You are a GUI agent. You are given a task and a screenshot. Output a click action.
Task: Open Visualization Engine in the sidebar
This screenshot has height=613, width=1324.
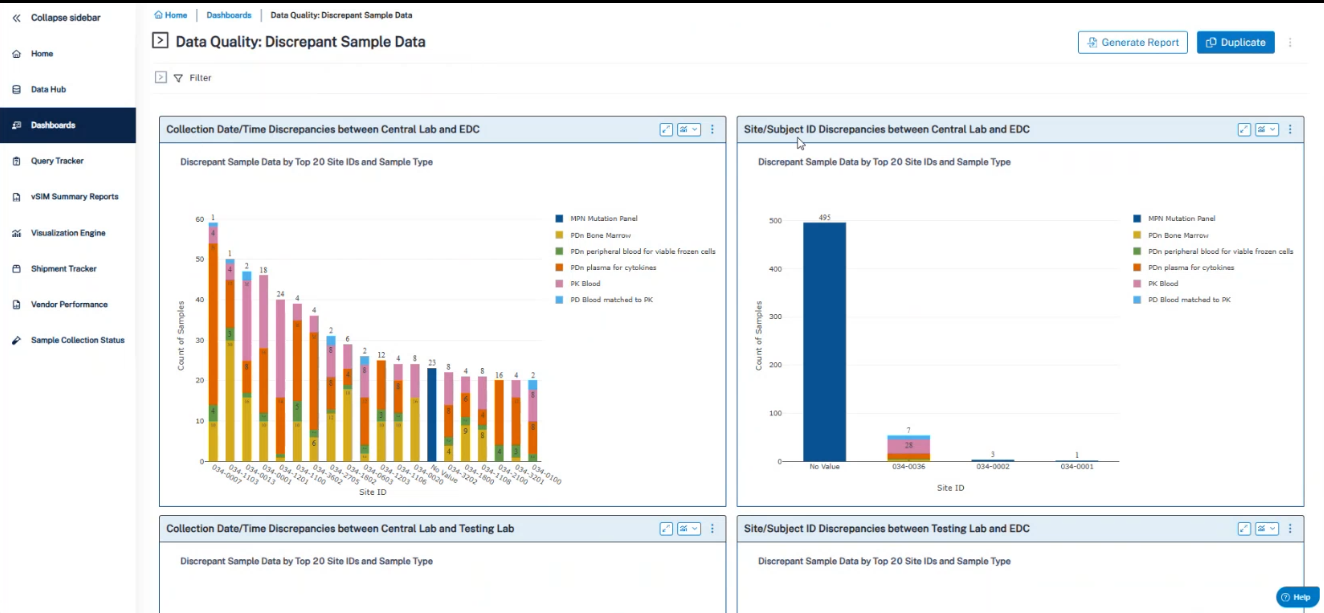68,233
